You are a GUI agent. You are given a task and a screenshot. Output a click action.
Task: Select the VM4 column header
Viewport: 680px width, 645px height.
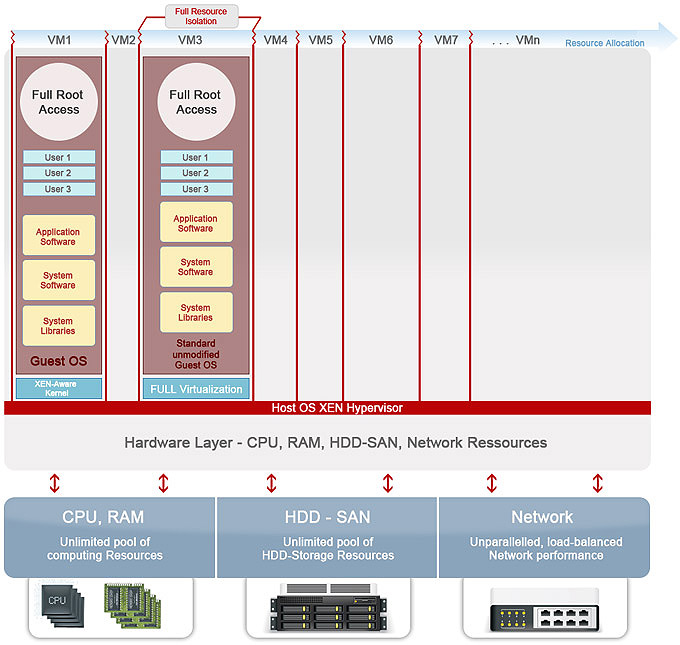(275, 40)
